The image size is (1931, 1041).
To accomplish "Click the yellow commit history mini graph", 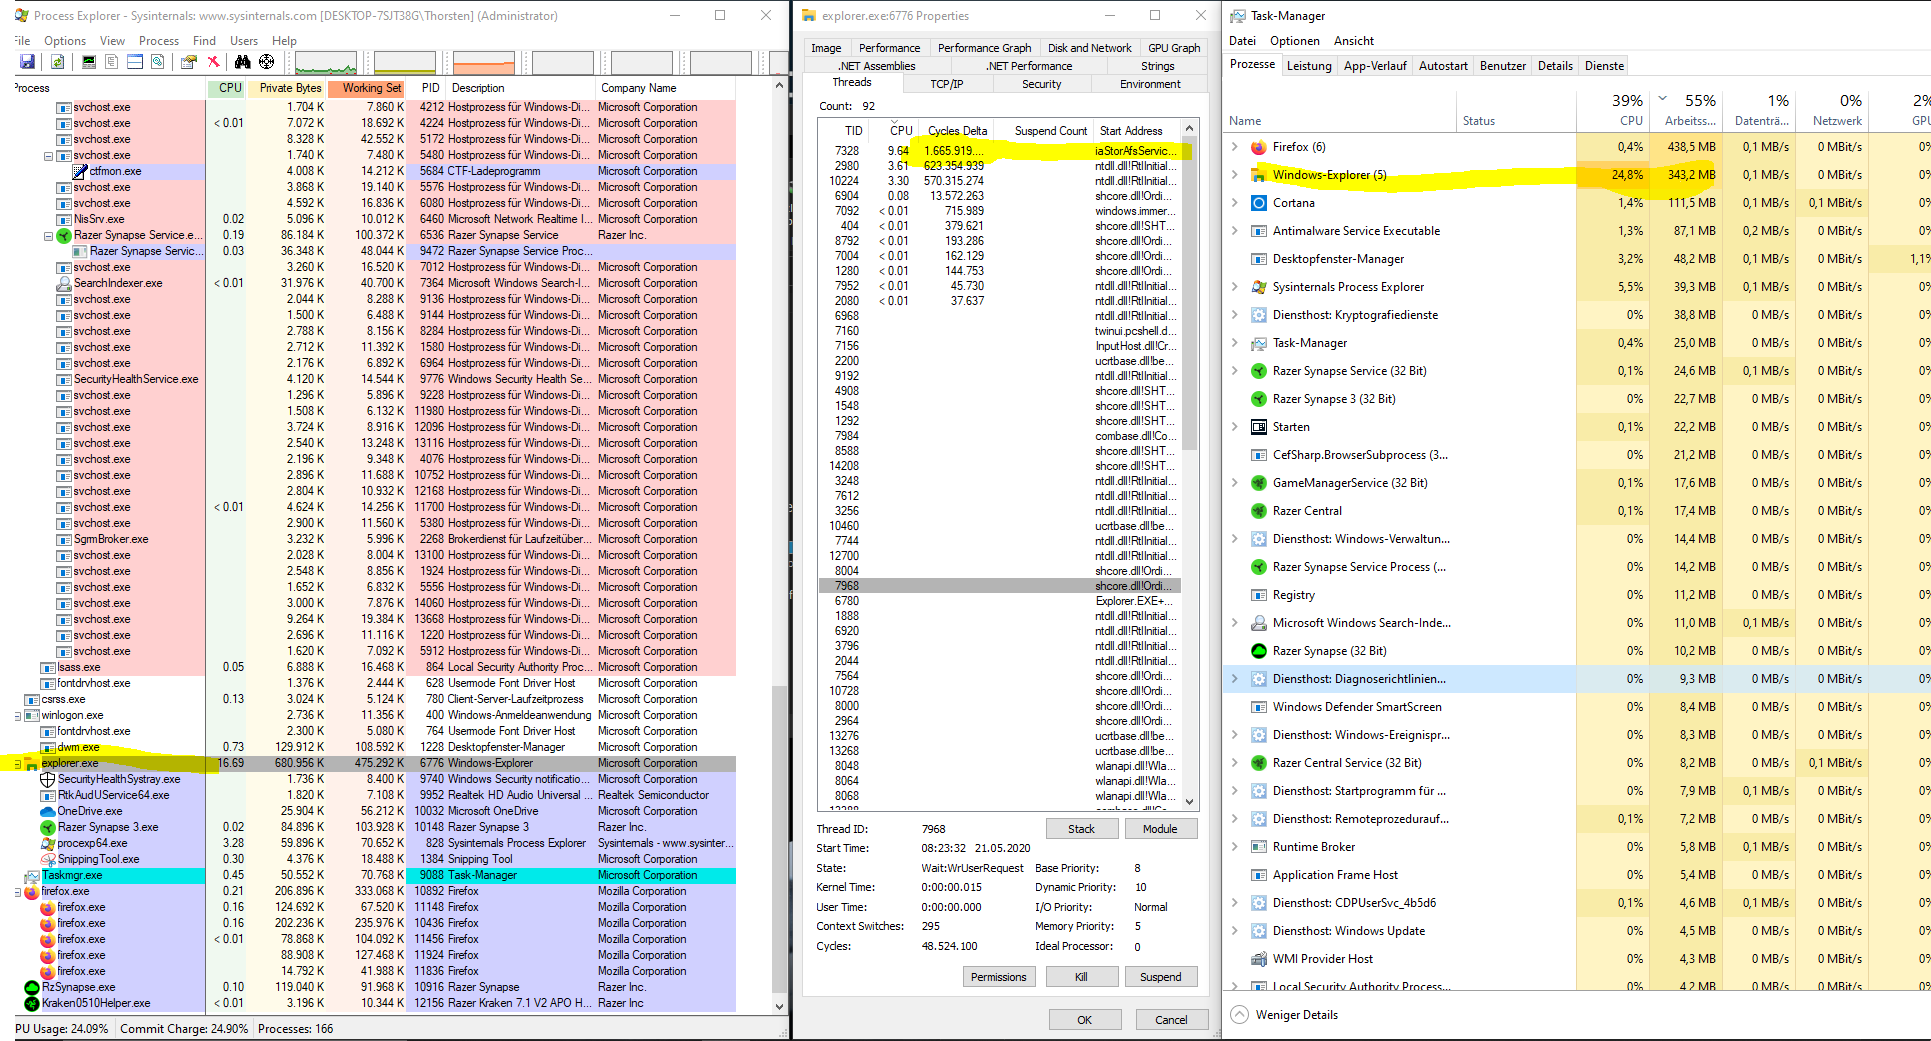I will pyautogui.click(x=405, y=62).
